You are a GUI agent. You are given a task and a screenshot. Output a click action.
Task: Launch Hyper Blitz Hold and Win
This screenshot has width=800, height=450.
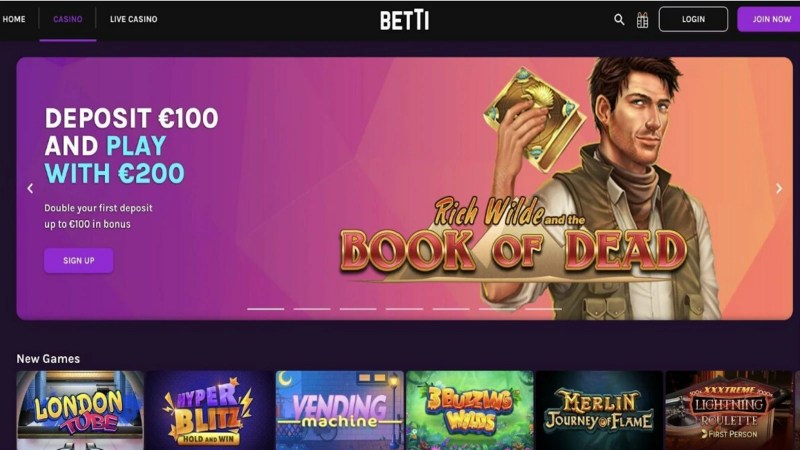click(x=210, y=410)
